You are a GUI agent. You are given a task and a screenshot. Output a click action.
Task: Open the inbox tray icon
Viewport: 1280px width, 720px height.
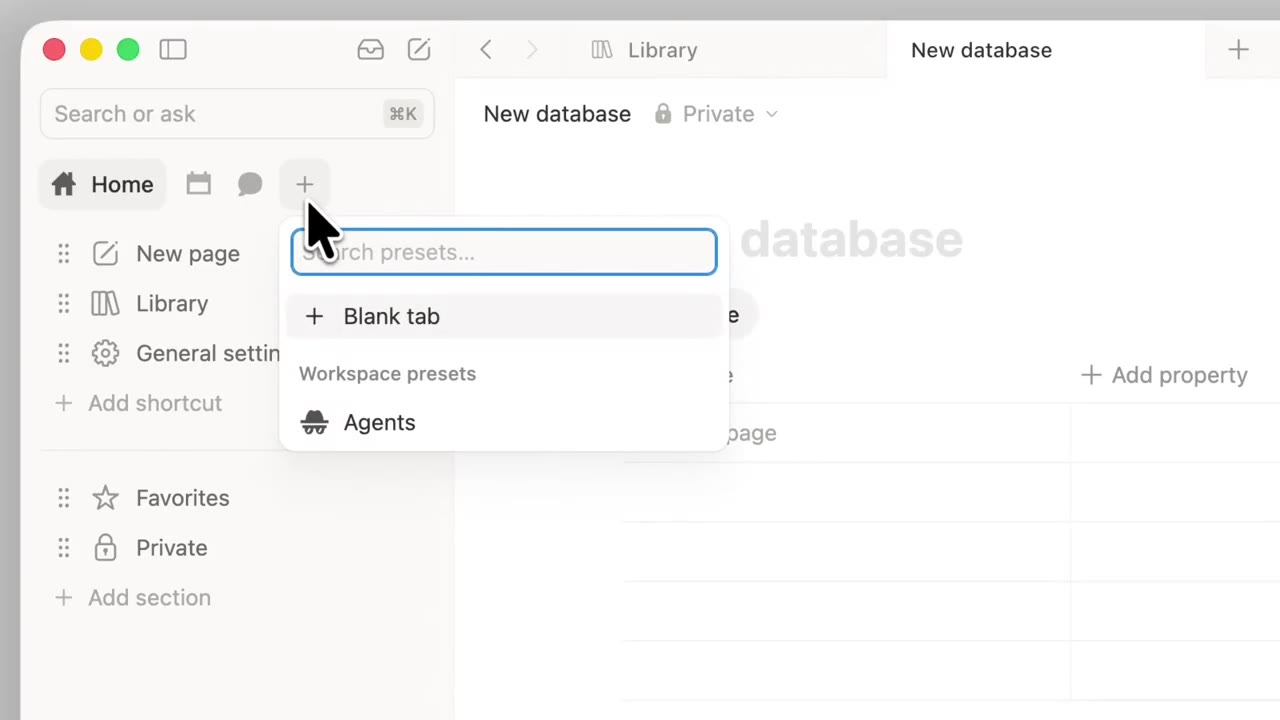(371, 49)
